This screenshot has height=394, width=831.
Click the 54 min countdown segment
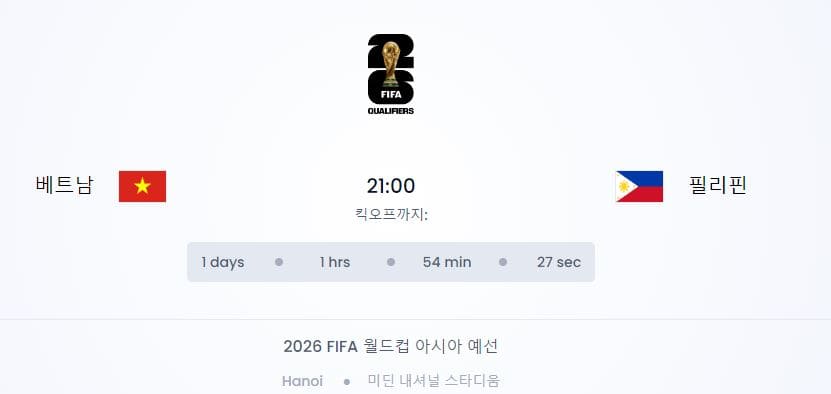(447, 262)
